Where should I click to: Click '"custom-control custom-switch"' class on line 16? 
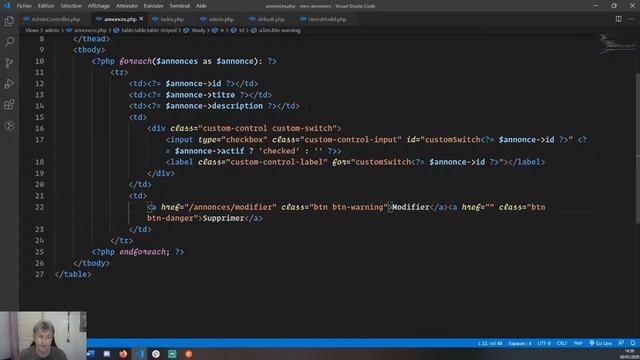(267, 128)
